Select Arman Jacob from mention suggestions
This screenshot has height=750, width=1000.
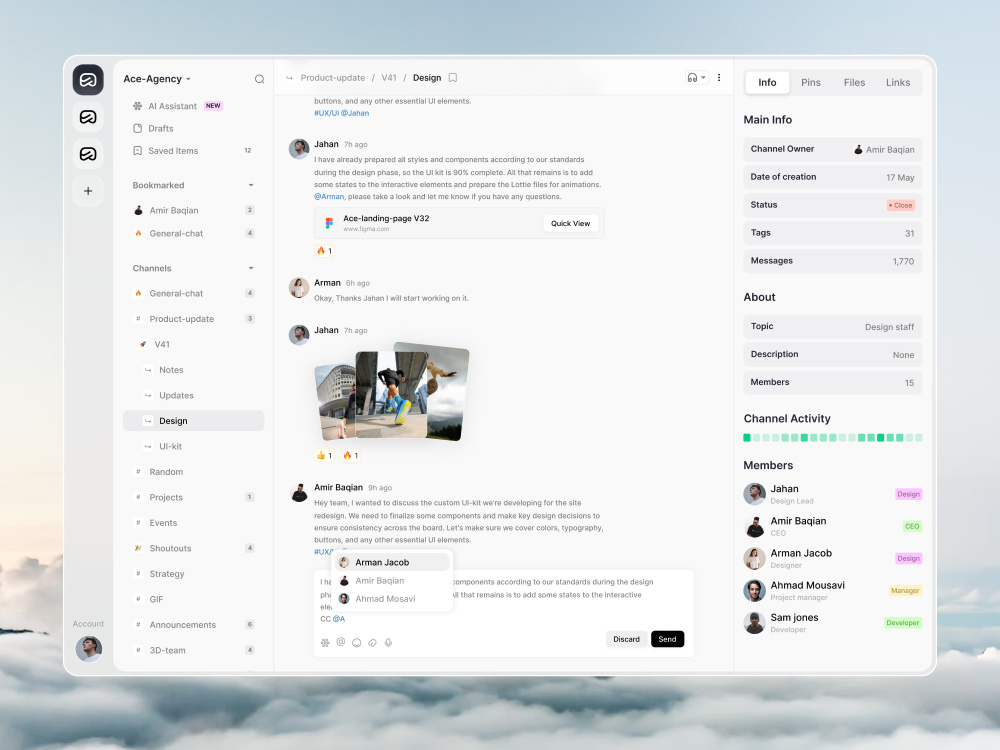click(x=393, y=562)
